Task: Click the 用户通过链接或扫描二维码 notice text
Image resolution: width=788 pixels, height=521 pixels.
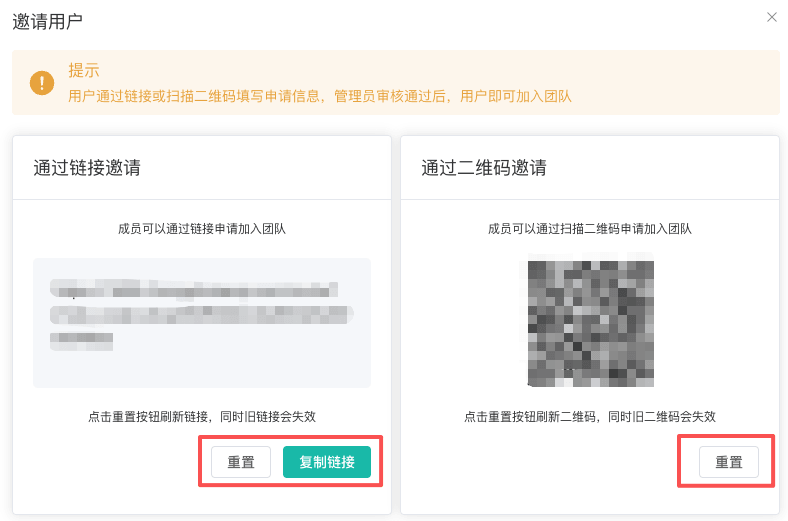Action: [x=320, y=96]
